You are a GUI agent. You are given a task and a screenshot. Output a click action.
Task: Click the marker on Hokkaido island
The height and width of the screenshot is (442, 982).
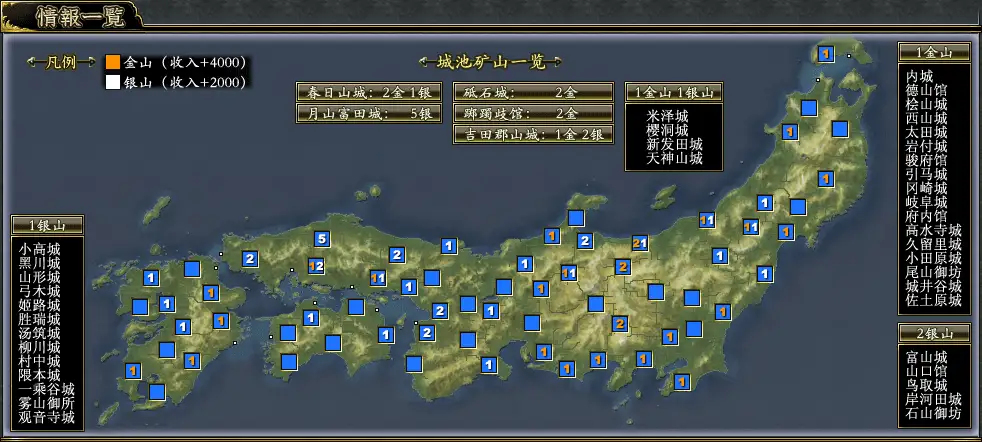tap(825, 54)
